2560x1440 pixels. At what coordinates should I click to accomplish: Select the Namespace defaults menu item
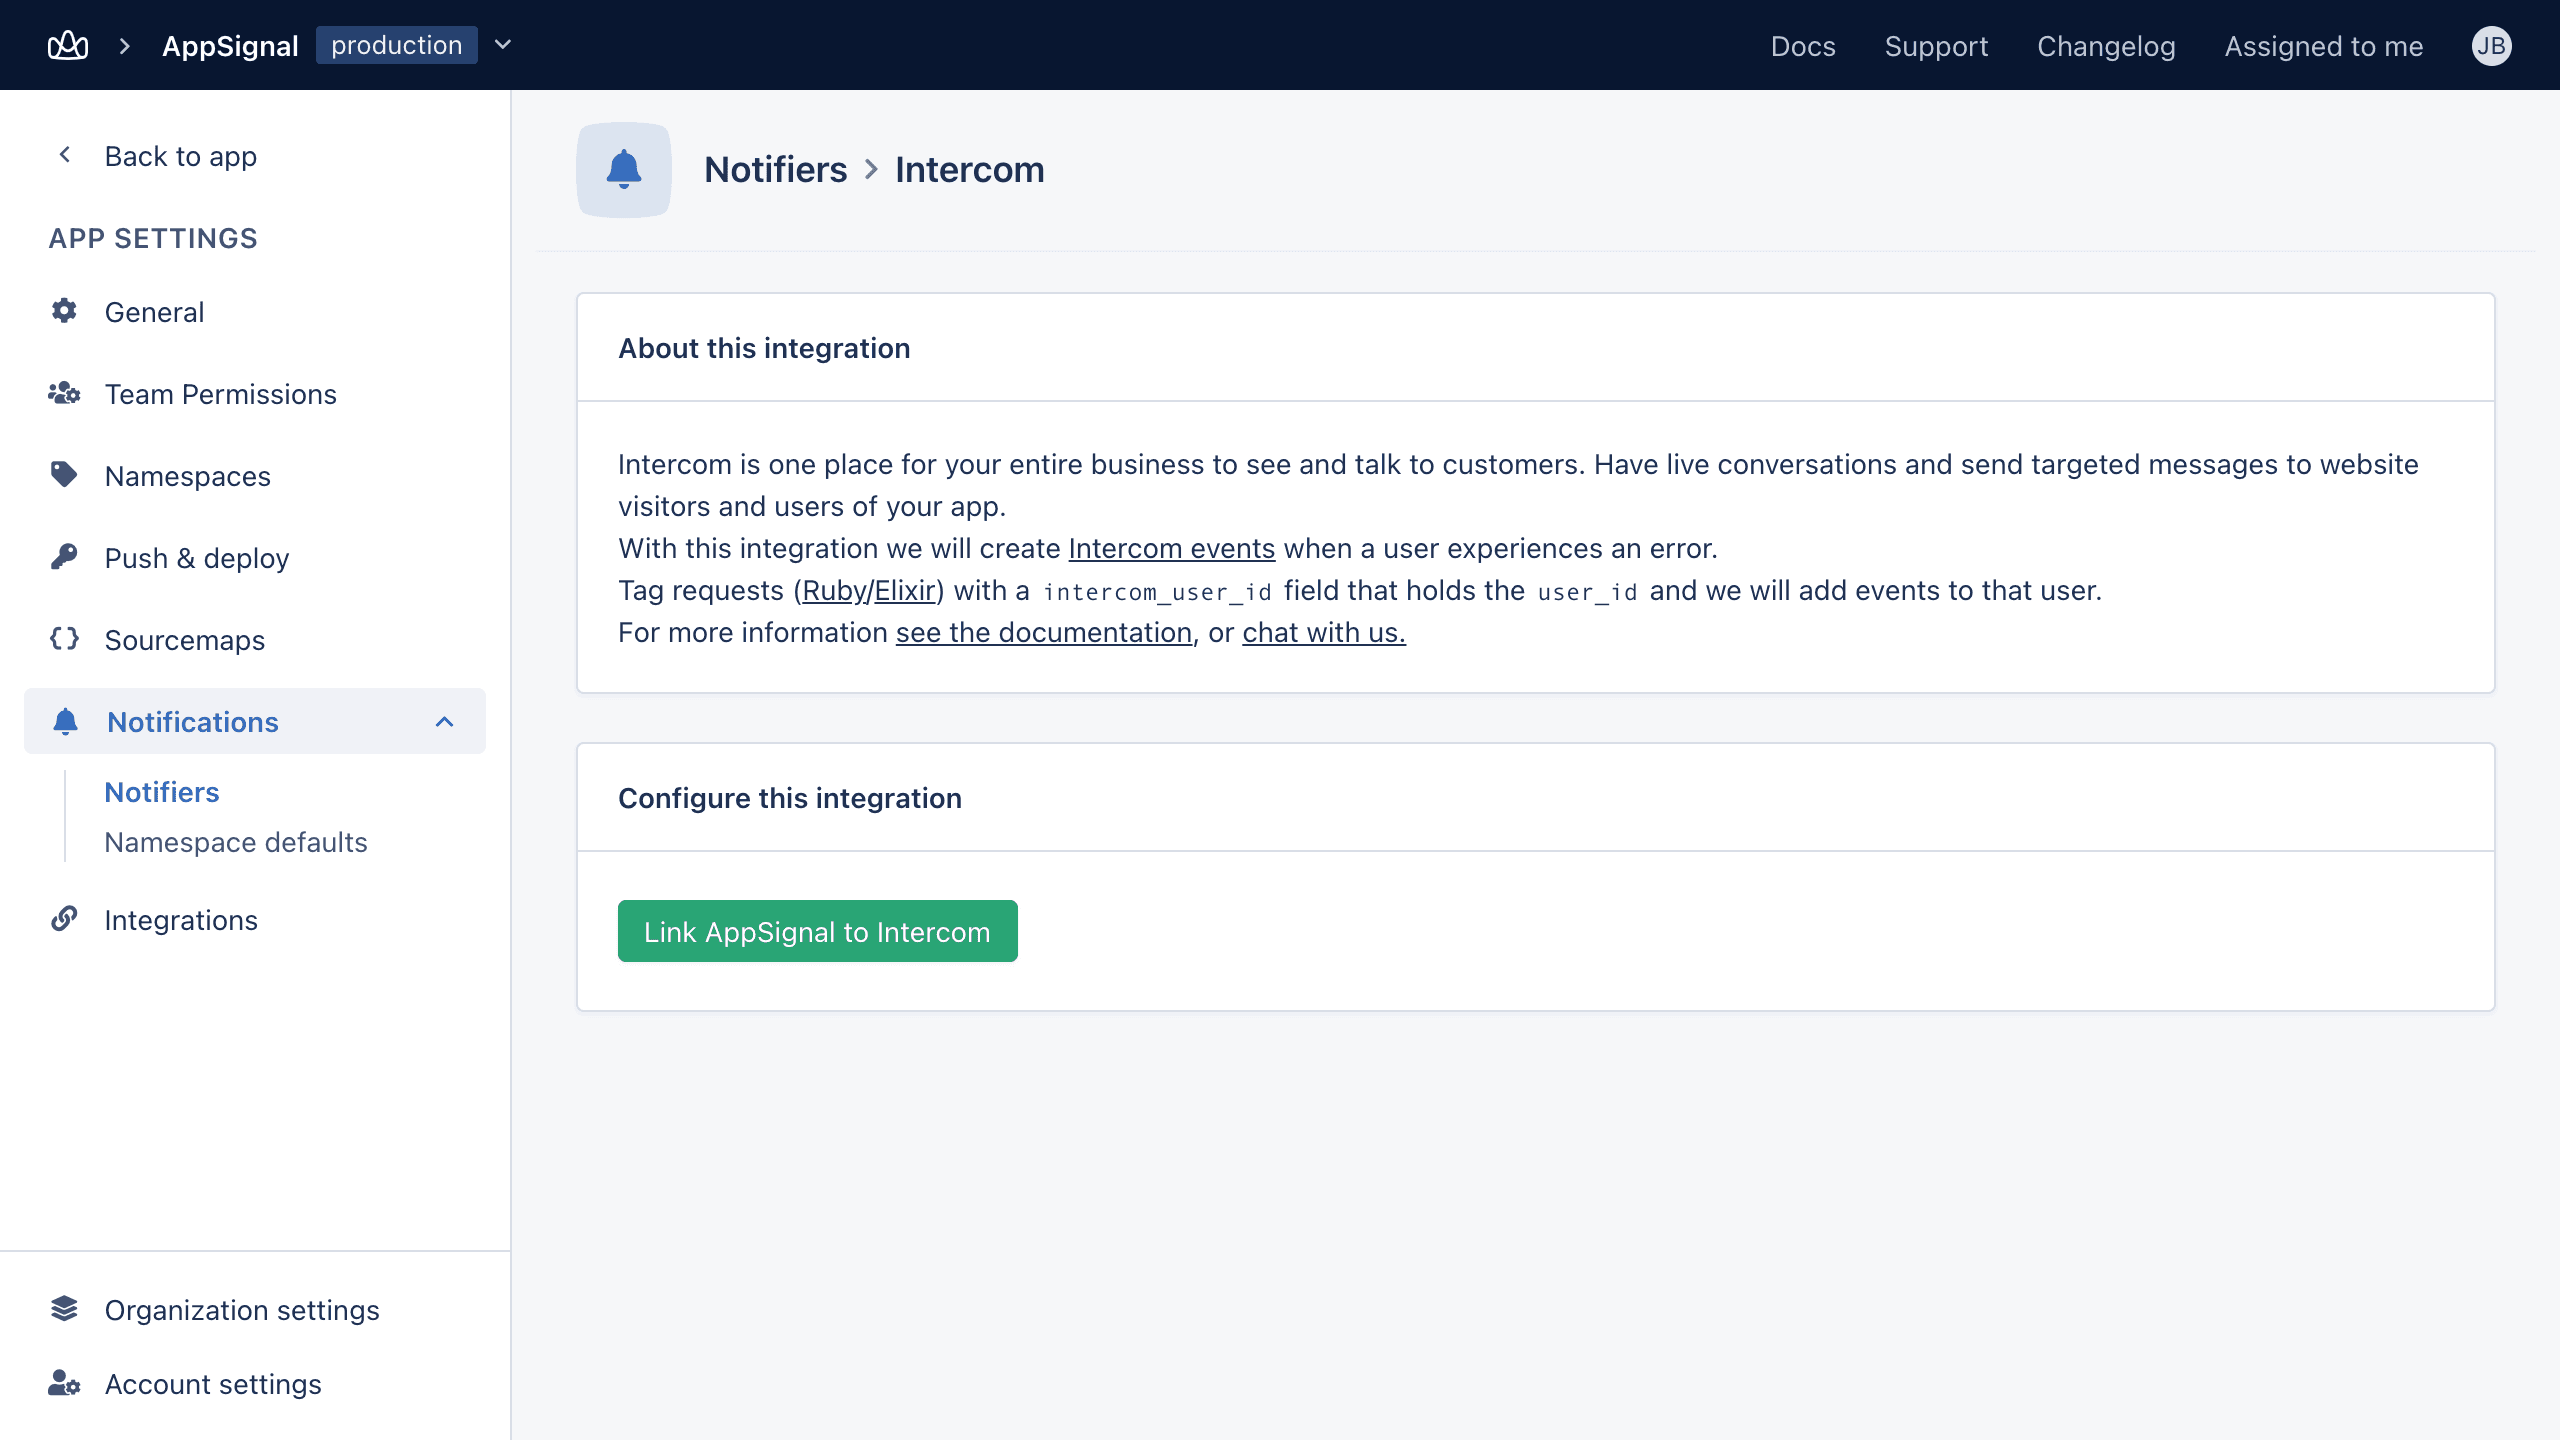[x=236, y=842]
